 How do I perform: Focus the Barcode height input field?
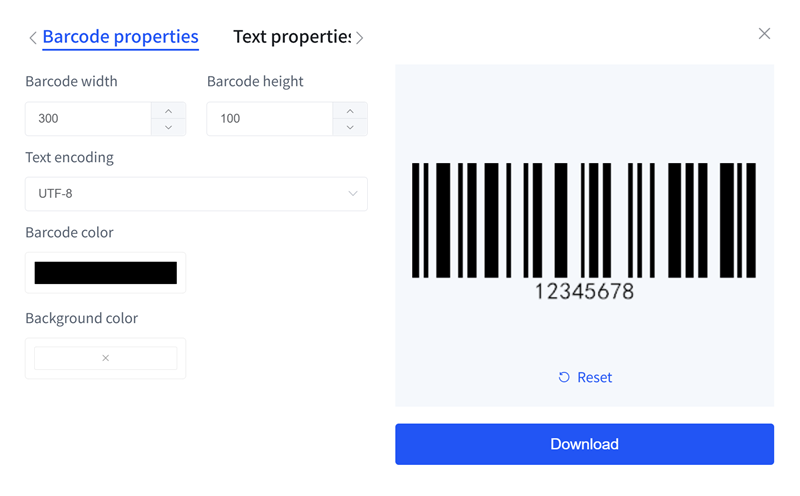click(269, 119)
